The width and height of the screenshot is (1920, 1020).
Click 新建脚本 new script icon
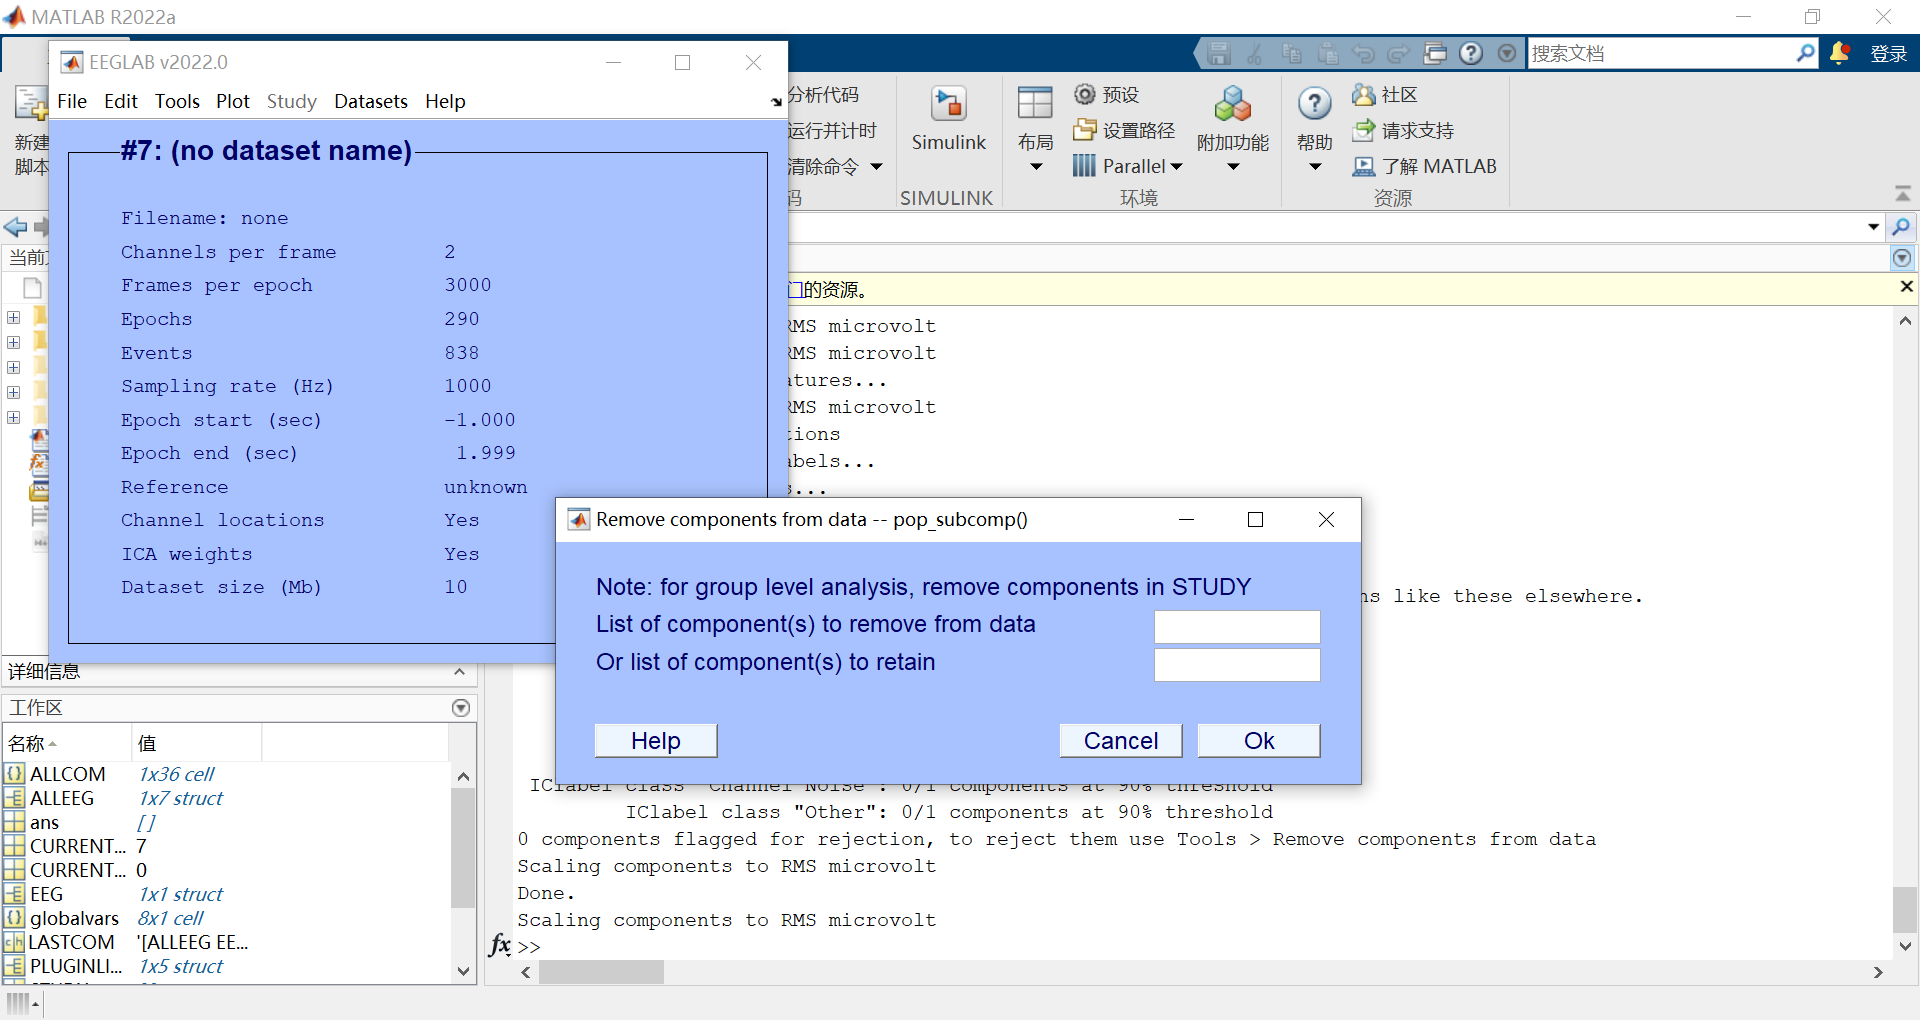(30, 103)
